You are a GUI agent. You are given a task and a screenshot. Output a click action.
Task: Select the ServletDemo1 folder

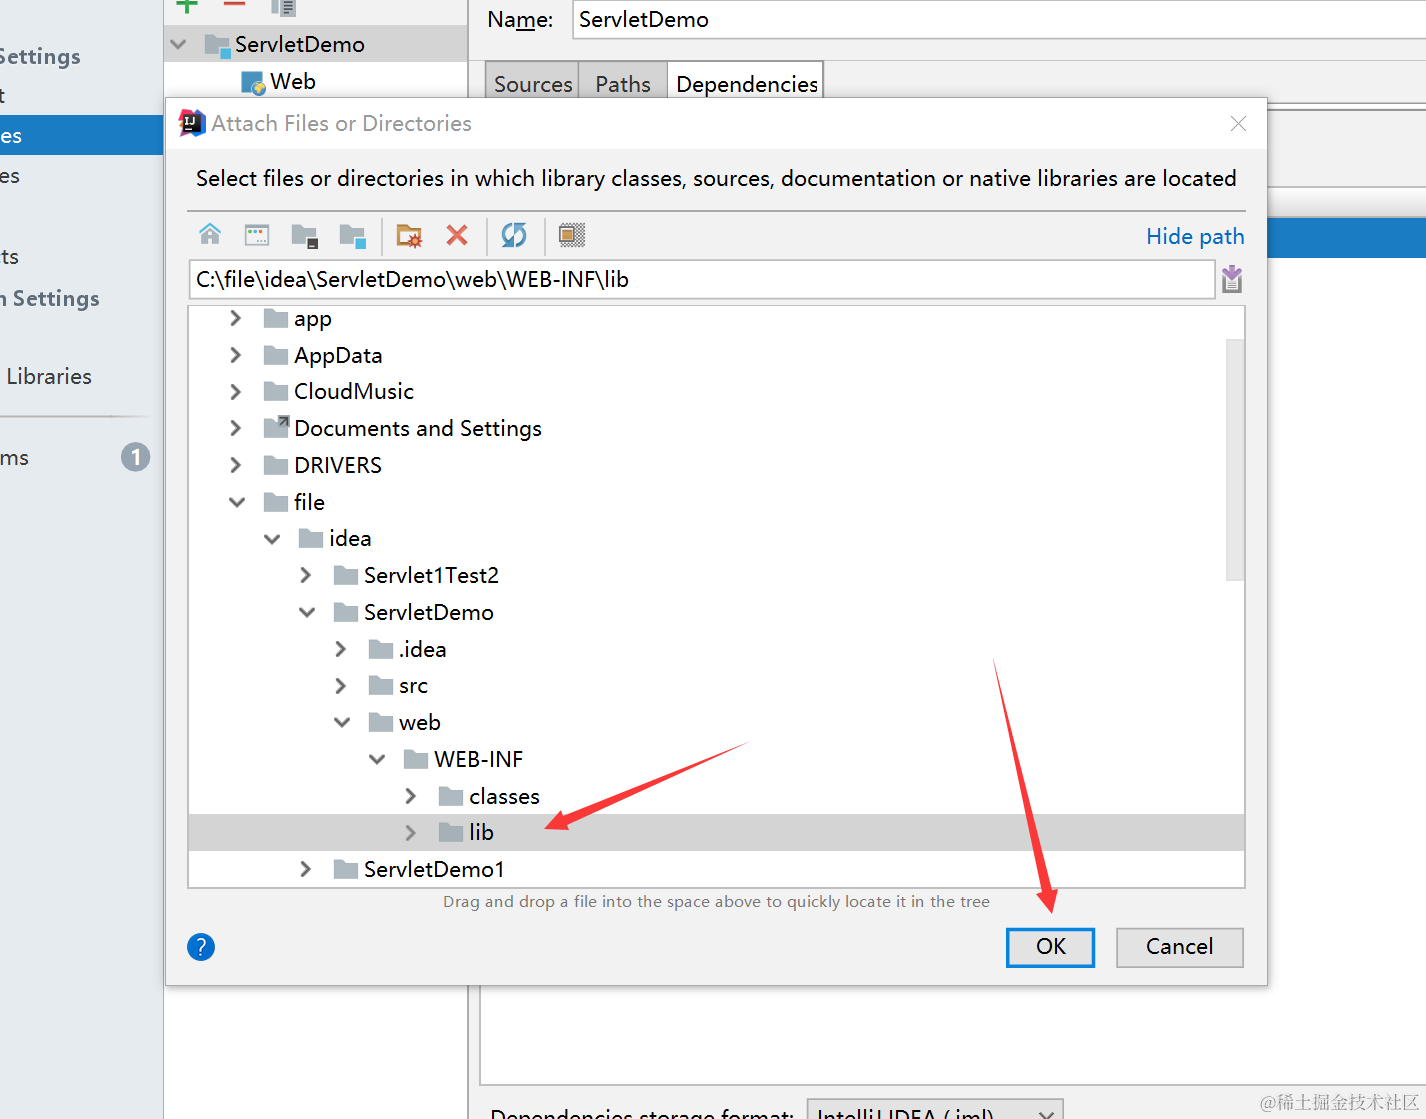[433, 869]
